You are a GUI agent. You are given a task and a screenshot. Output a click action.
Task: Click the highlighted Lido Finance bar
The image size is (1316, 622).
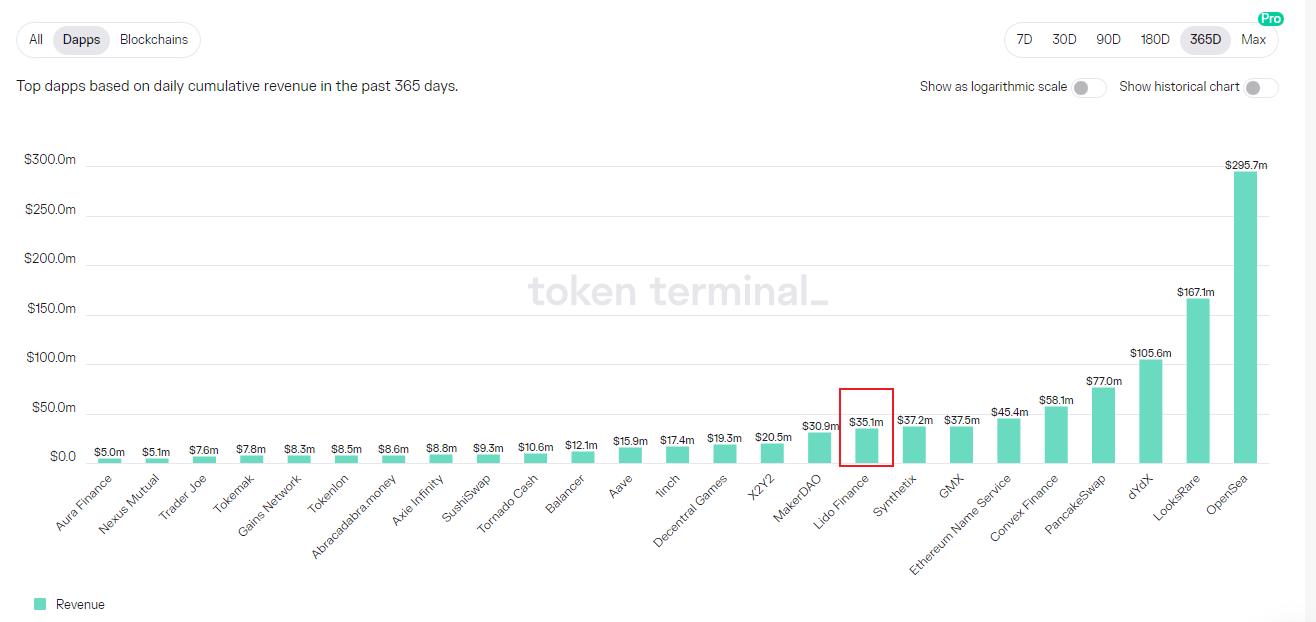867,446
